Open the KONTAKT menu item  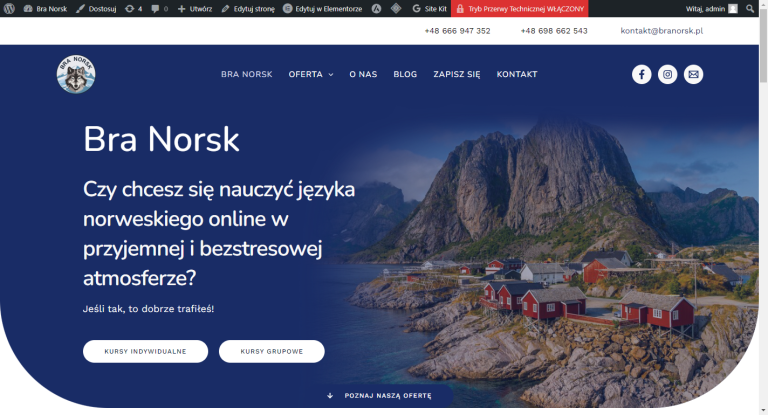517,75
